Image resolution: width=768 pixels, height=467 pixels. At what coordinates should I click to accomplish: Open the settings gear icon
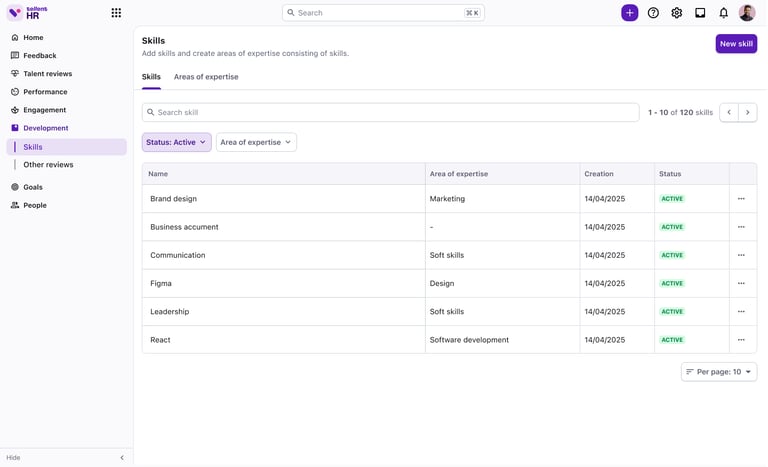[677, 13]
